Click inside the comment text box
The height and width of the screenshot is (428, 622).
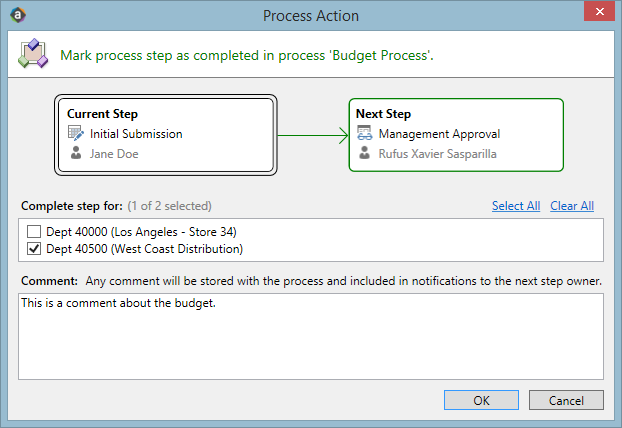click(x=310, y=336)
